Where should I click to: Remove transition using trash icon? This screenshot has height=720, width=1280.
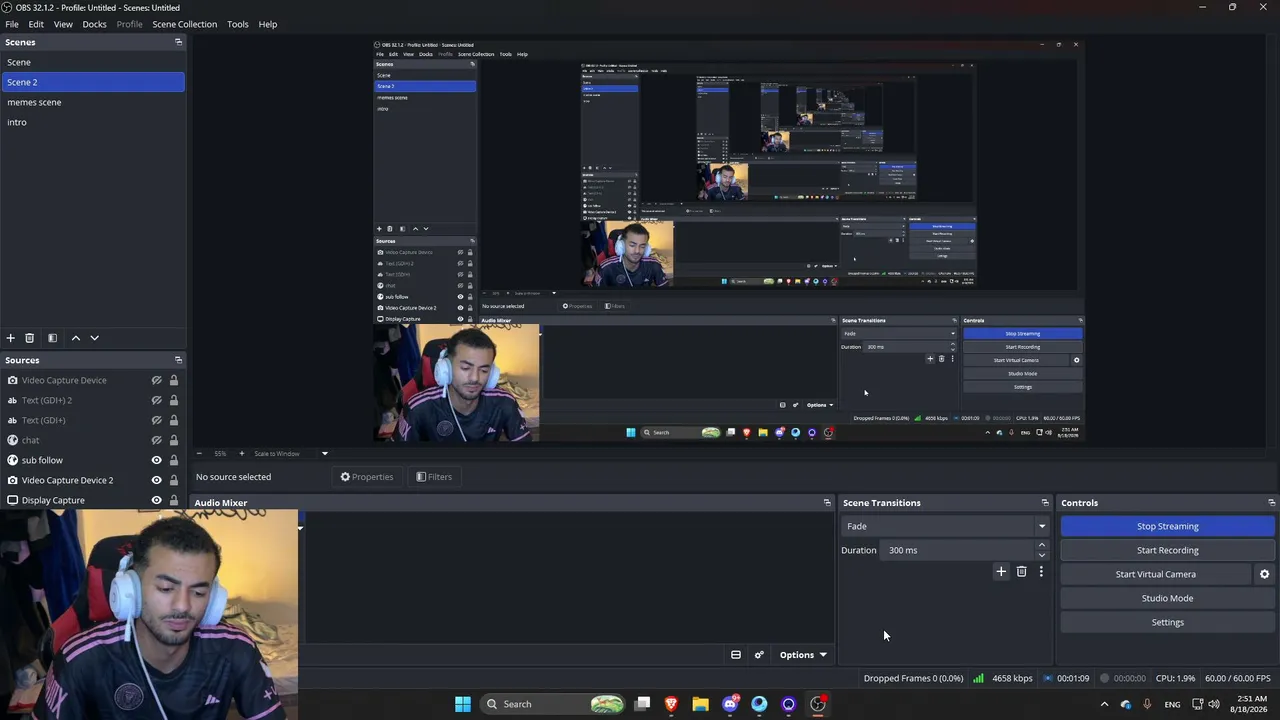pos(1021,572)
